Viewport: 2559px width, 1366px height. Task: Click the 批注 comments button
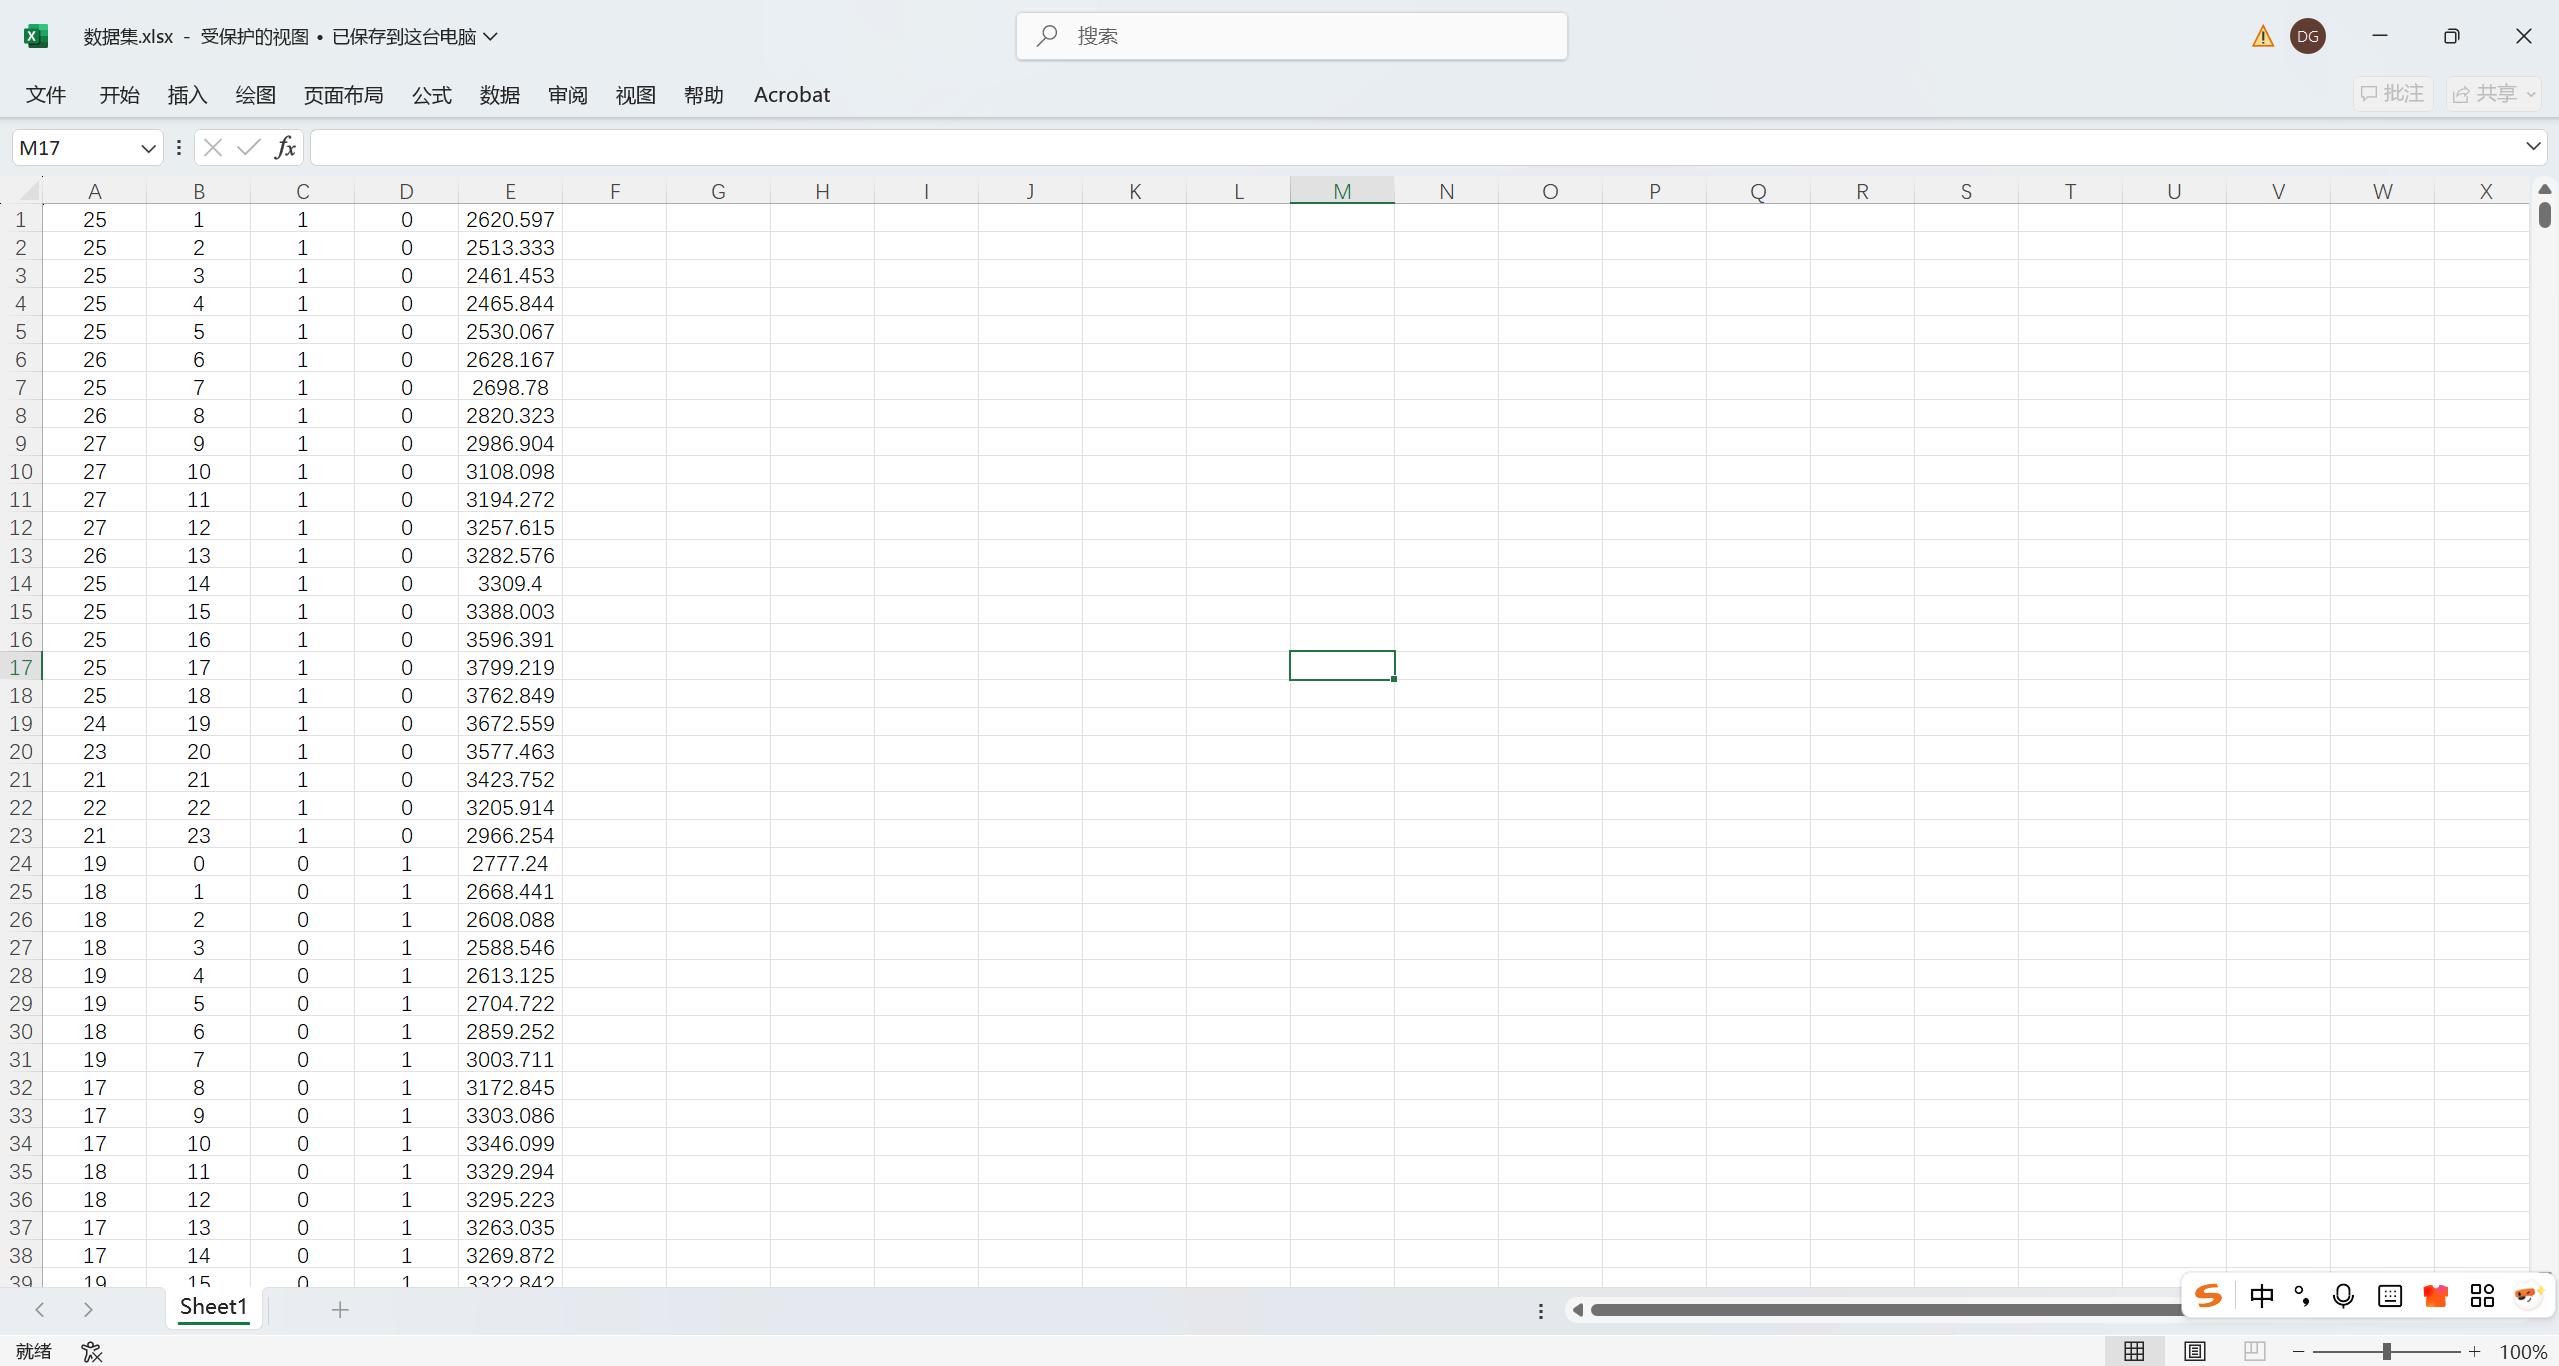tap(2392, 94)
